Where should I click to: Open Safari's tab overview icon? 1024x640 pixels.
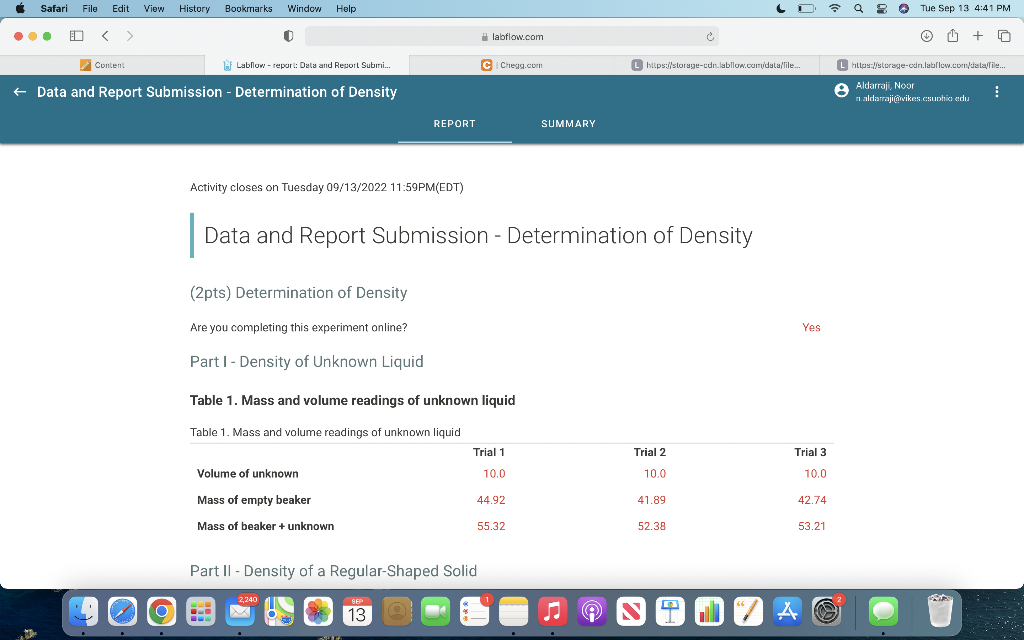pos(1004,35)
